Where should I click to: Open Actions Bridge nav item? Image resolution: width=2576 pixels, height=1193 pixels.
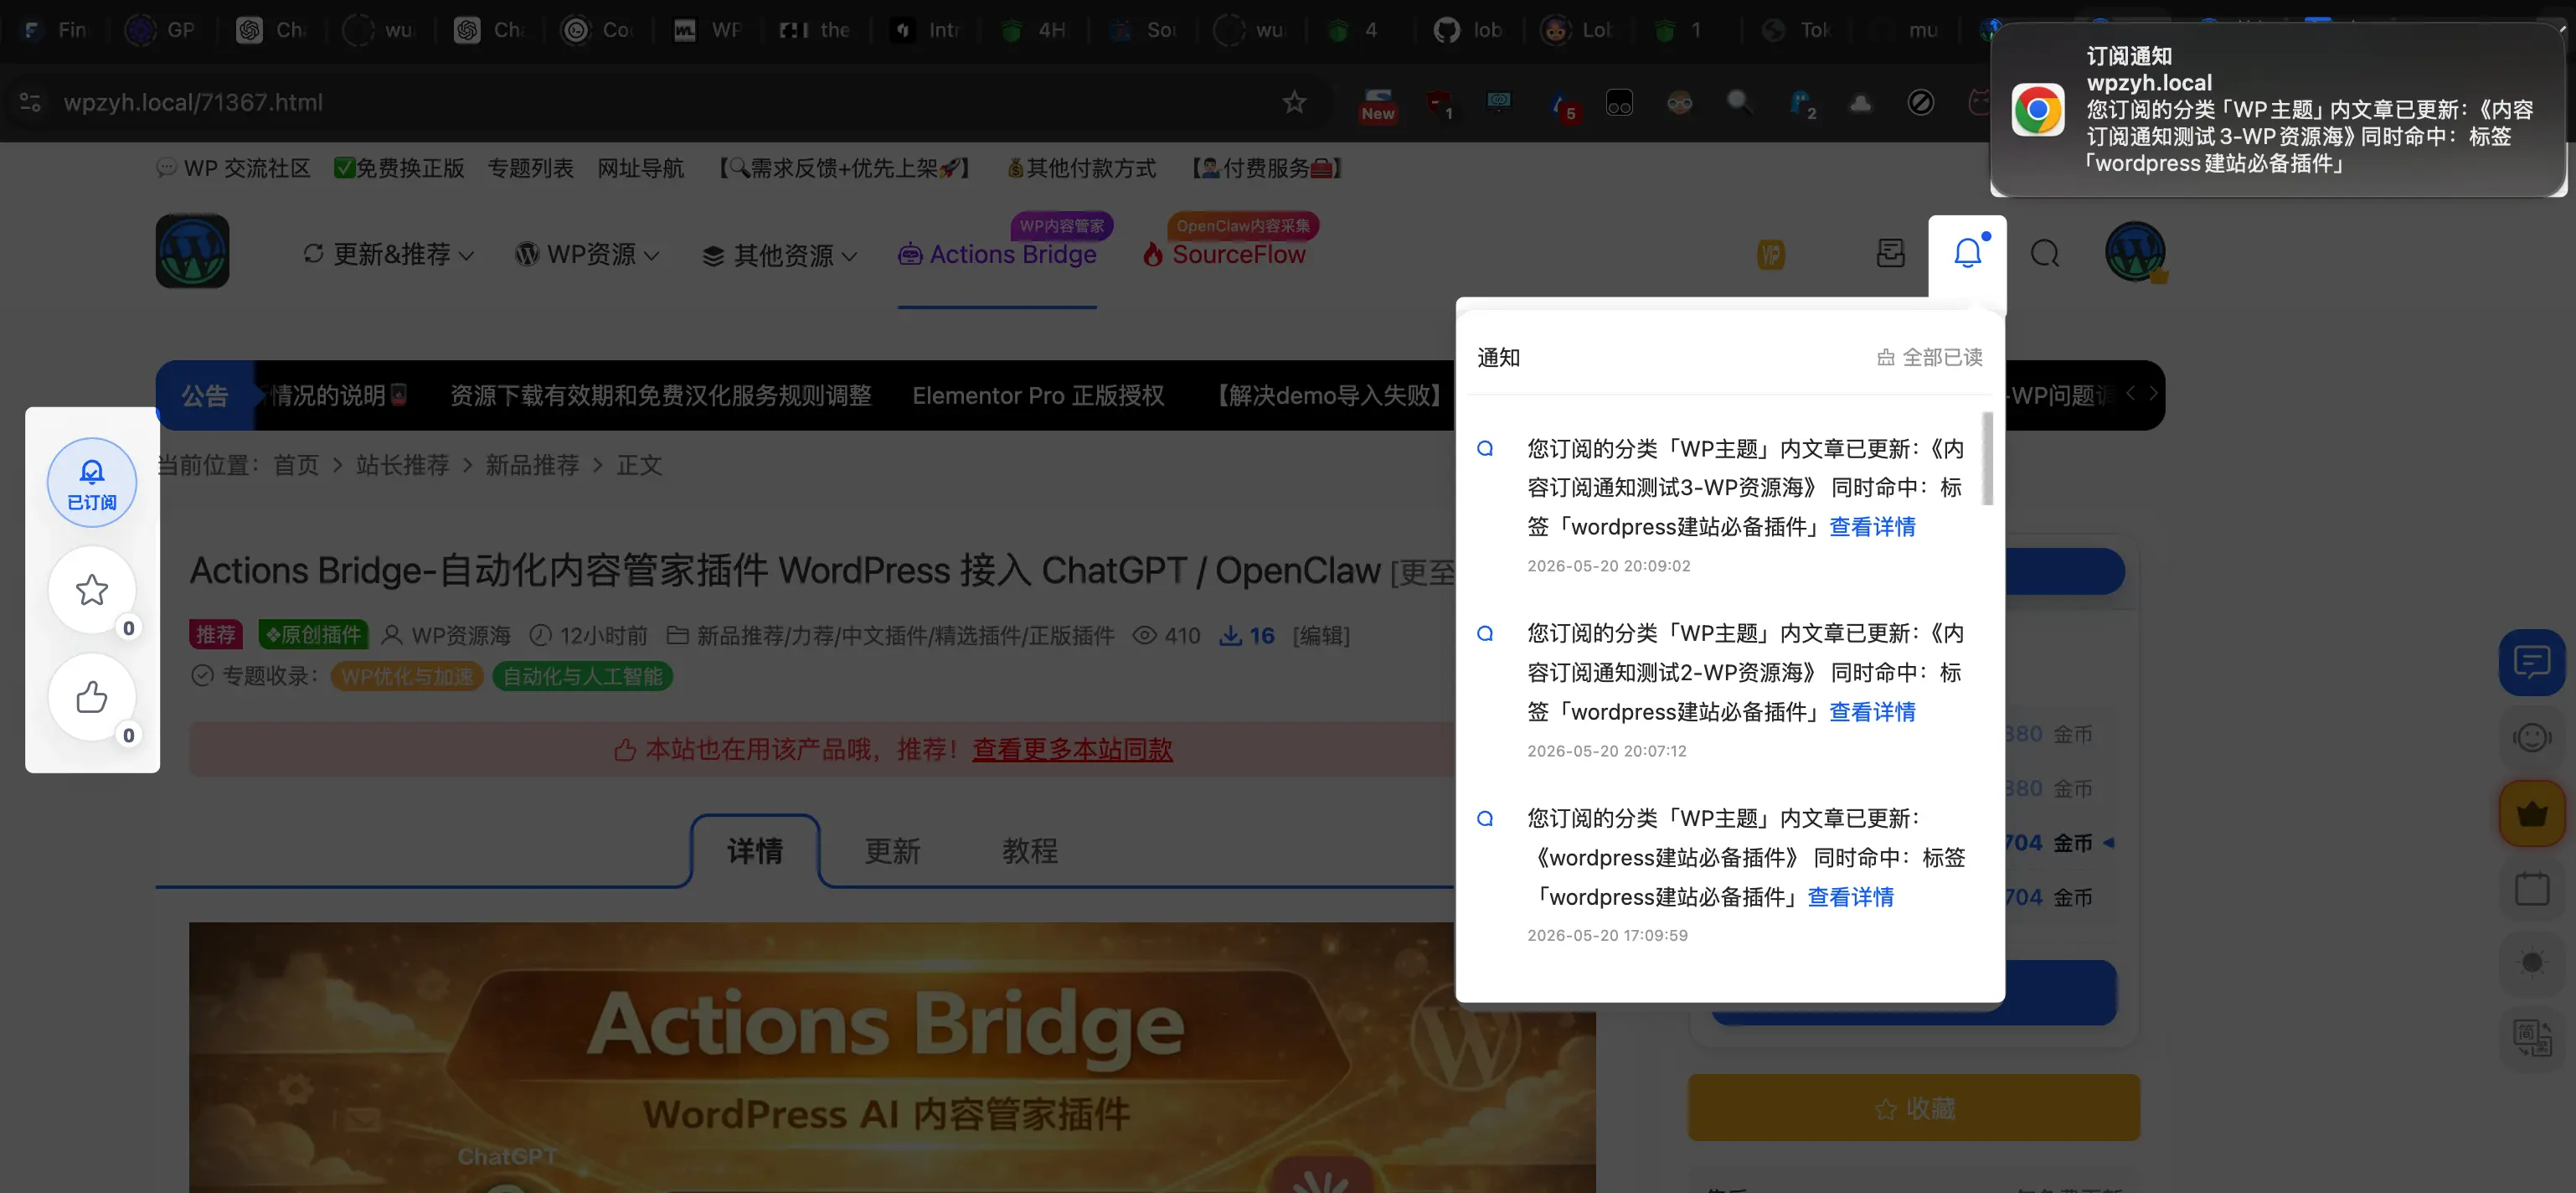click(x=997, y=254)
